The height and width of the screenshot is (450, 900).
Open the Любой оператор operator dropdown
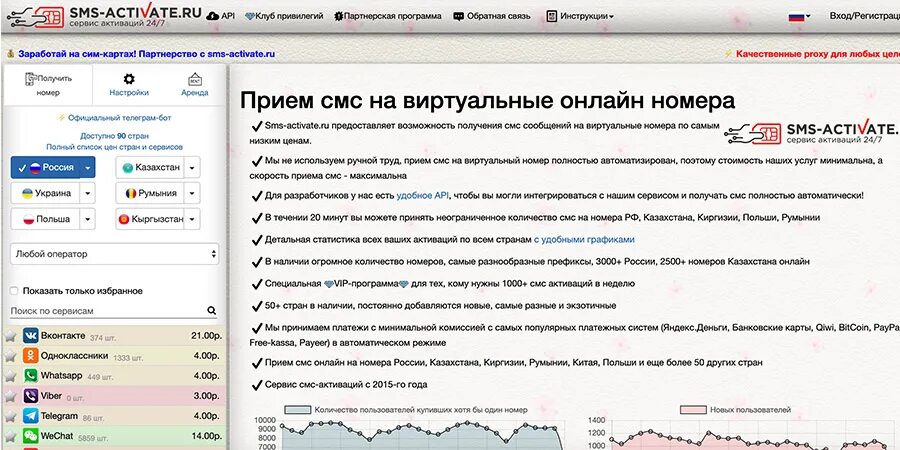click(114, 254)
